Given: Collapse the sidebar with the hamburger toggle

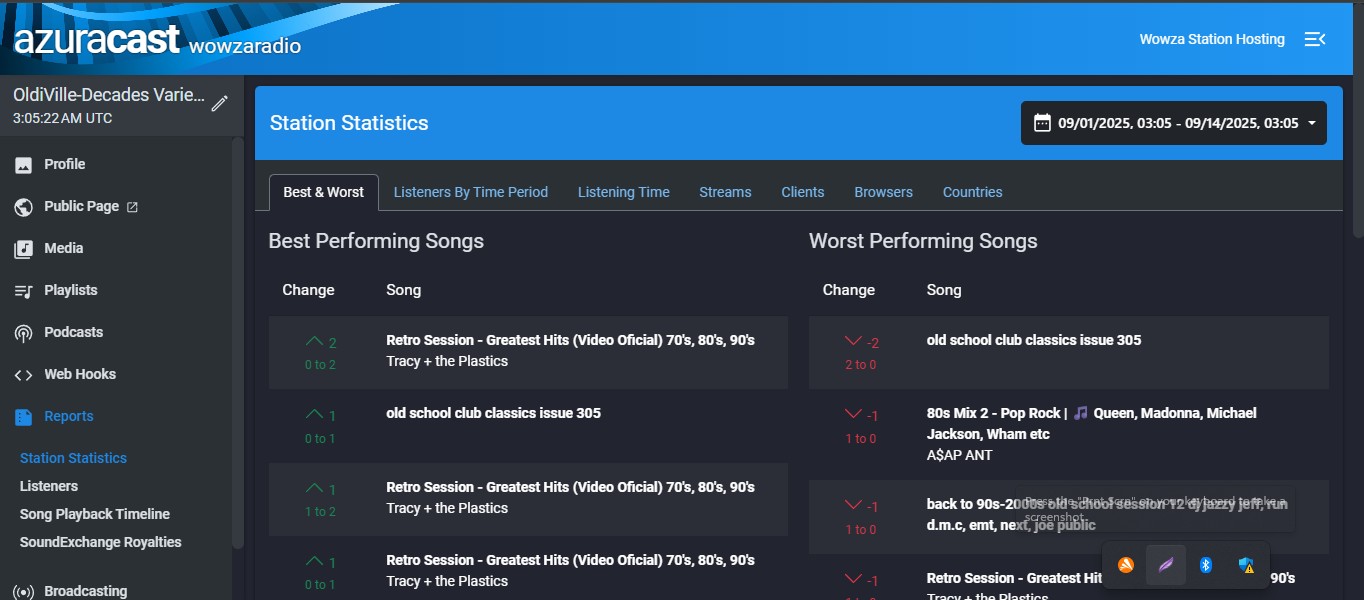Looking at the screenshot, I should 1315,39.
